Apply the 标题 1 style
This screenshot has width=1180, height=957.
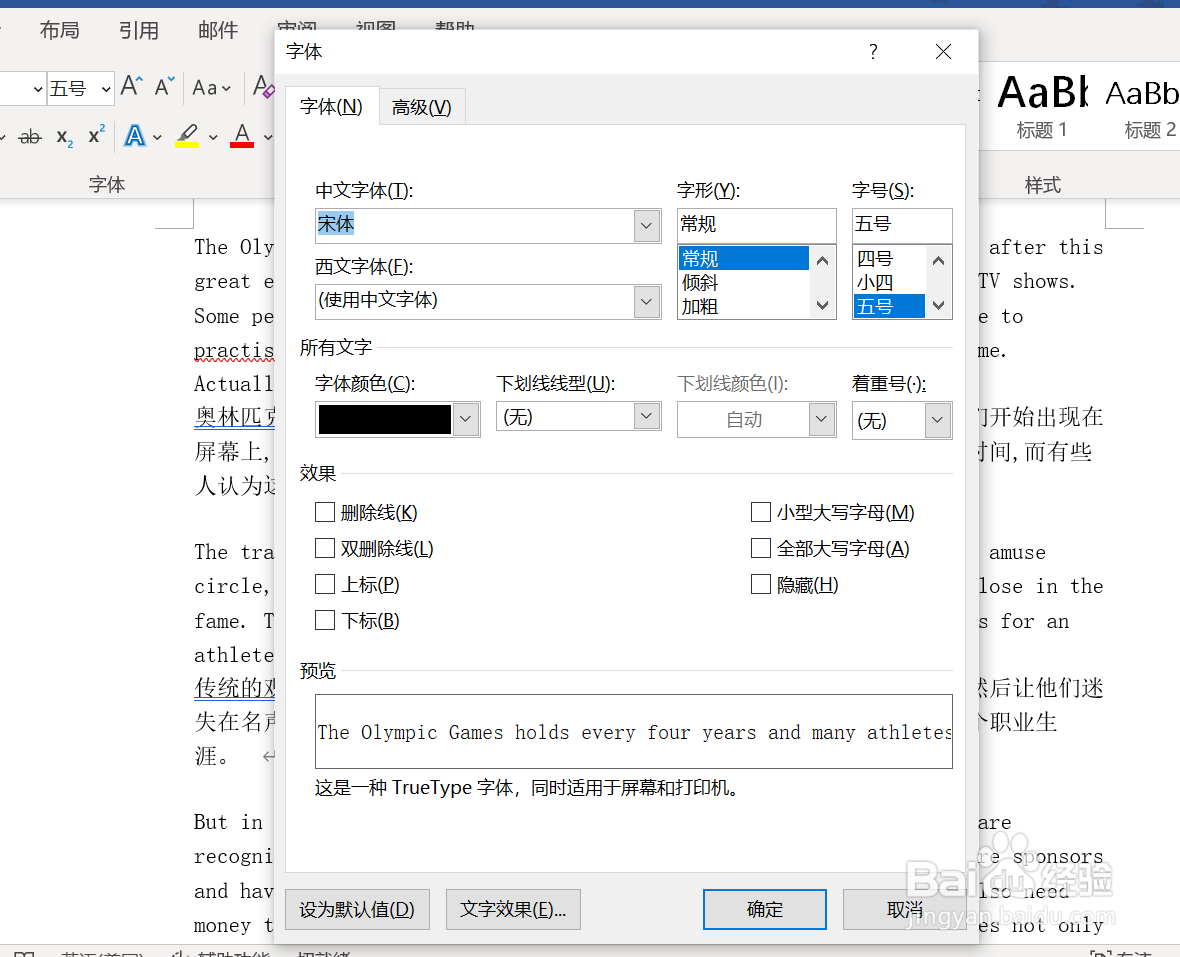[1042, 107]
